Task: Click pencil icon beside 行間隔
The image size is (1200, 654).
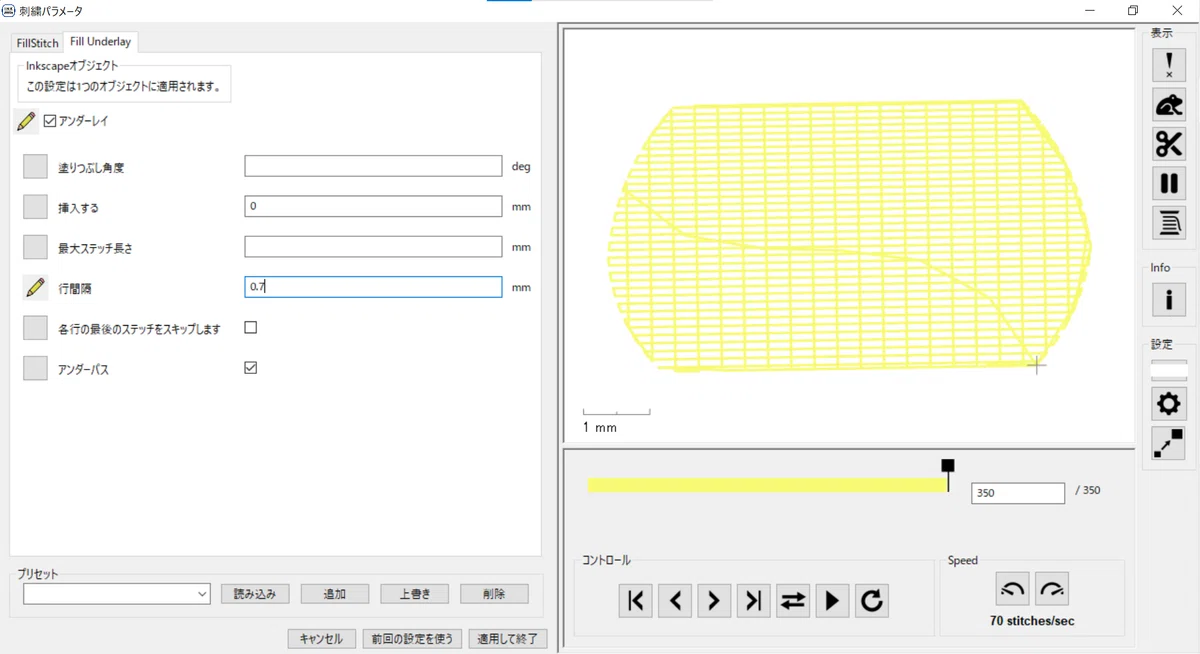Action: pyautogui.click(x=35, y=288)
